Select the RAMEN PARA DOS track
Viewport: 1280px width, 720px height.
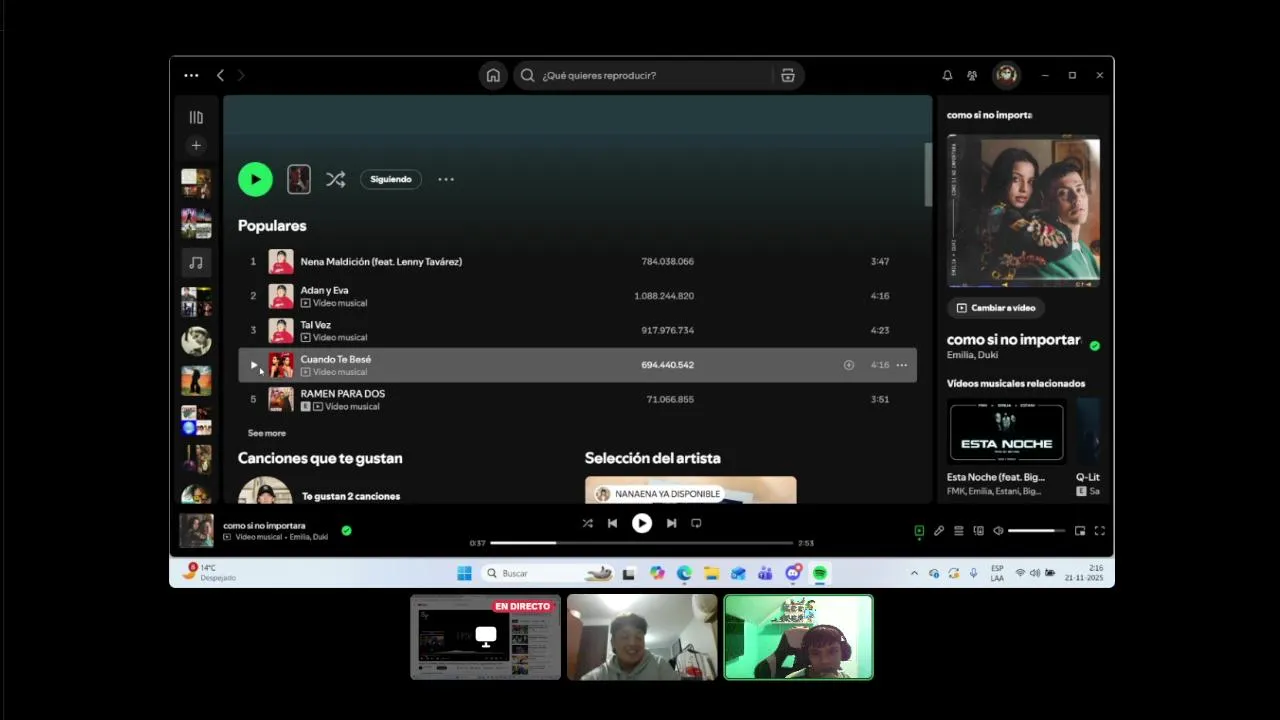click(x=577, y=399)
